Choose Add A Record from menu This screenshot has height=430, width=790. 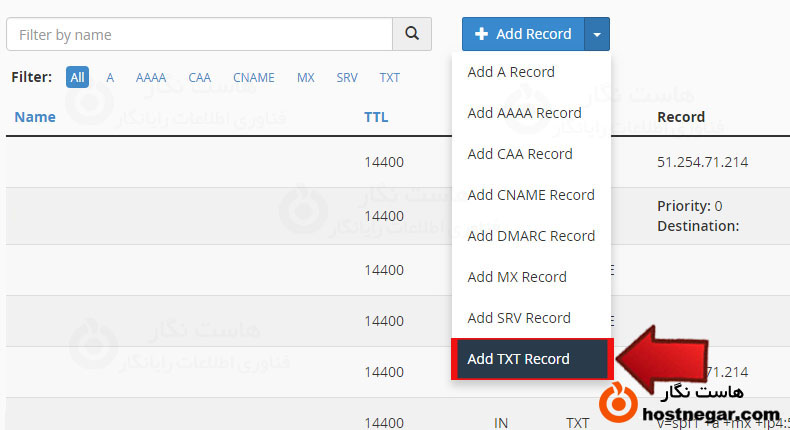pos(511,72)
